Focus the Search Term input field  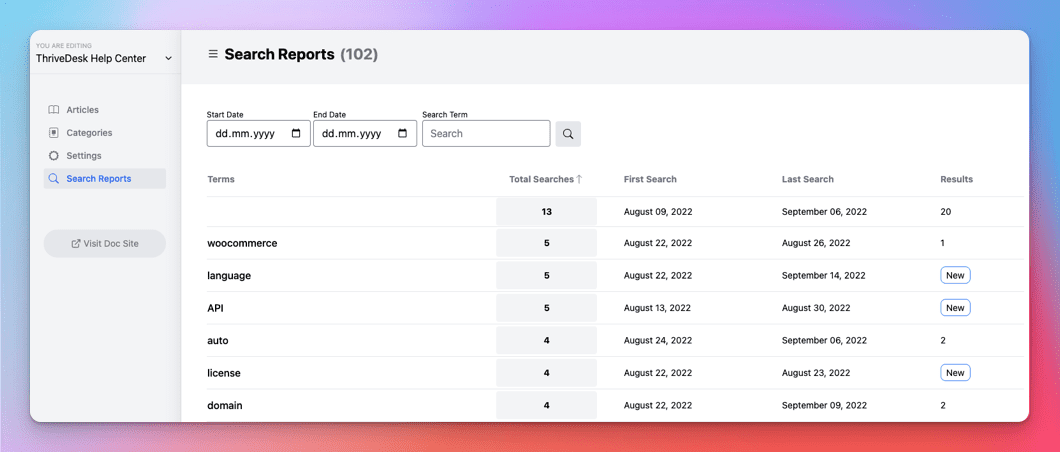486,134
